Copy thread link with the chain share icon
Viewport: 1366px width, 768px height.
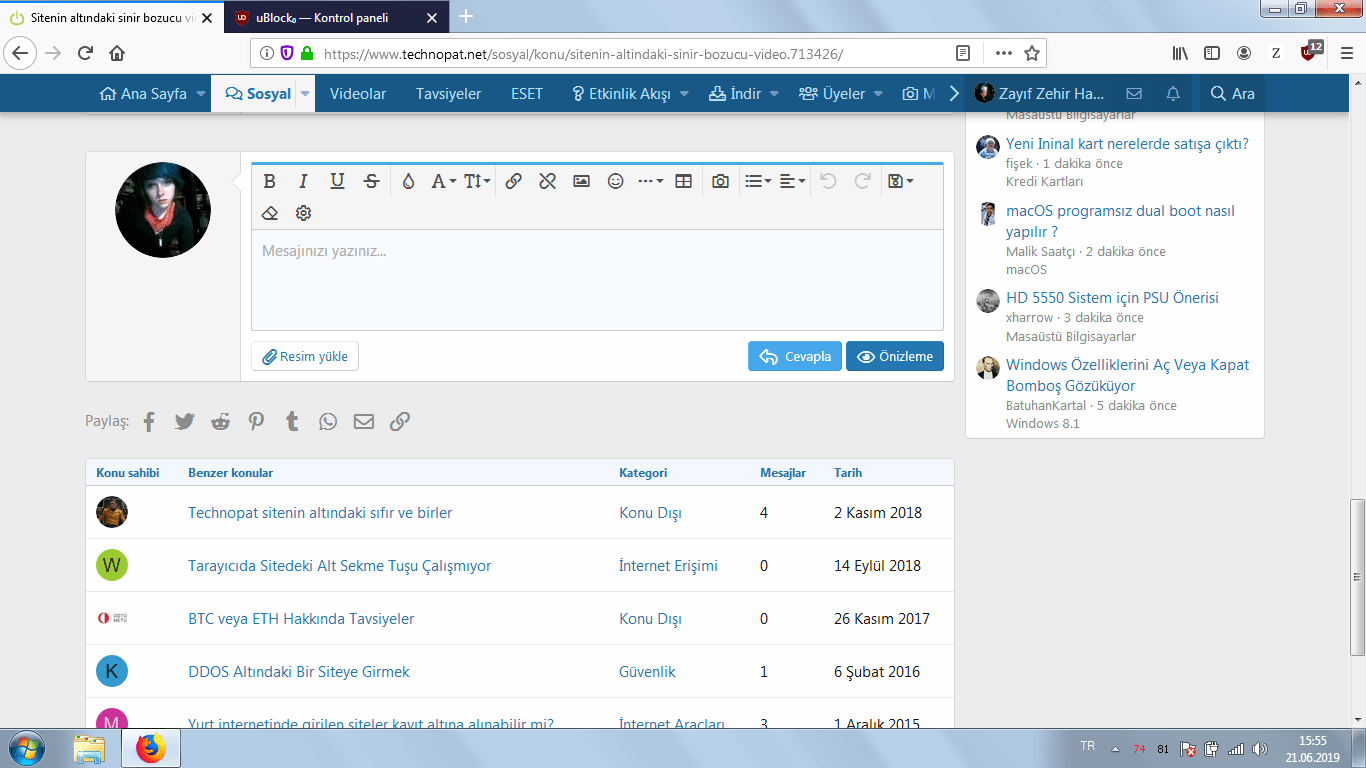400,422
